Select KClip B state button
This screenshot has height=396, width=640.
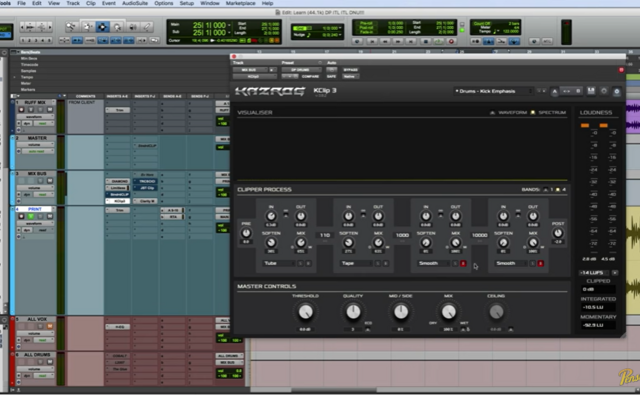pos(578,91)
